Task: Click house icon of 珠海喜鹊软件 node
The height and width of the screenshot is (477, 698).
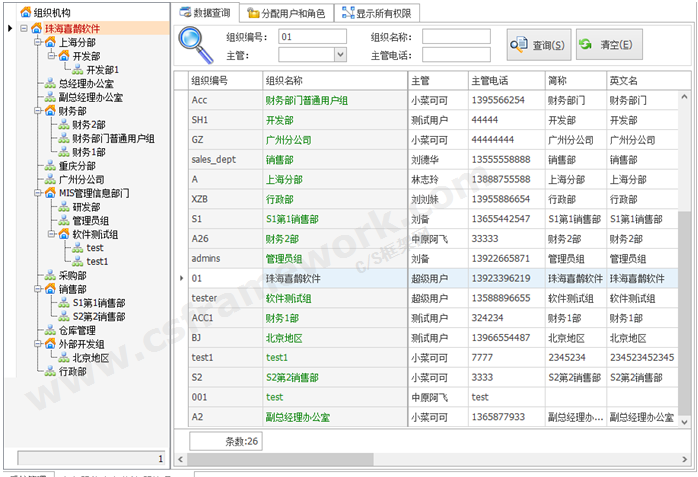Action: pyautogui.click(x=37, y=28)
